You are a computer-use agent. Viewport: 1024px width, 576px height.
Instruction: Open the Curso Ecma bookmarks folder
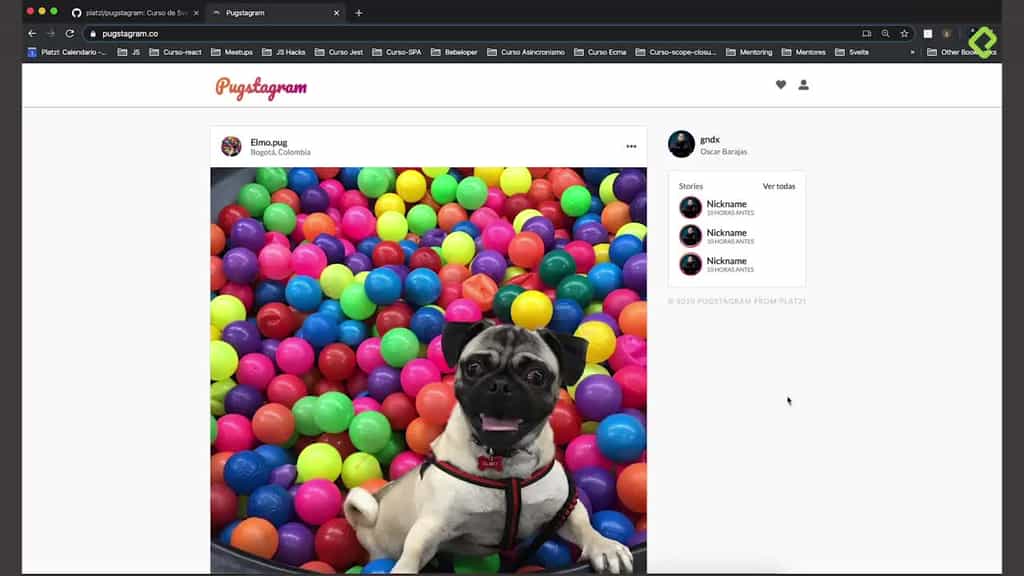click(x=600, y=52)
